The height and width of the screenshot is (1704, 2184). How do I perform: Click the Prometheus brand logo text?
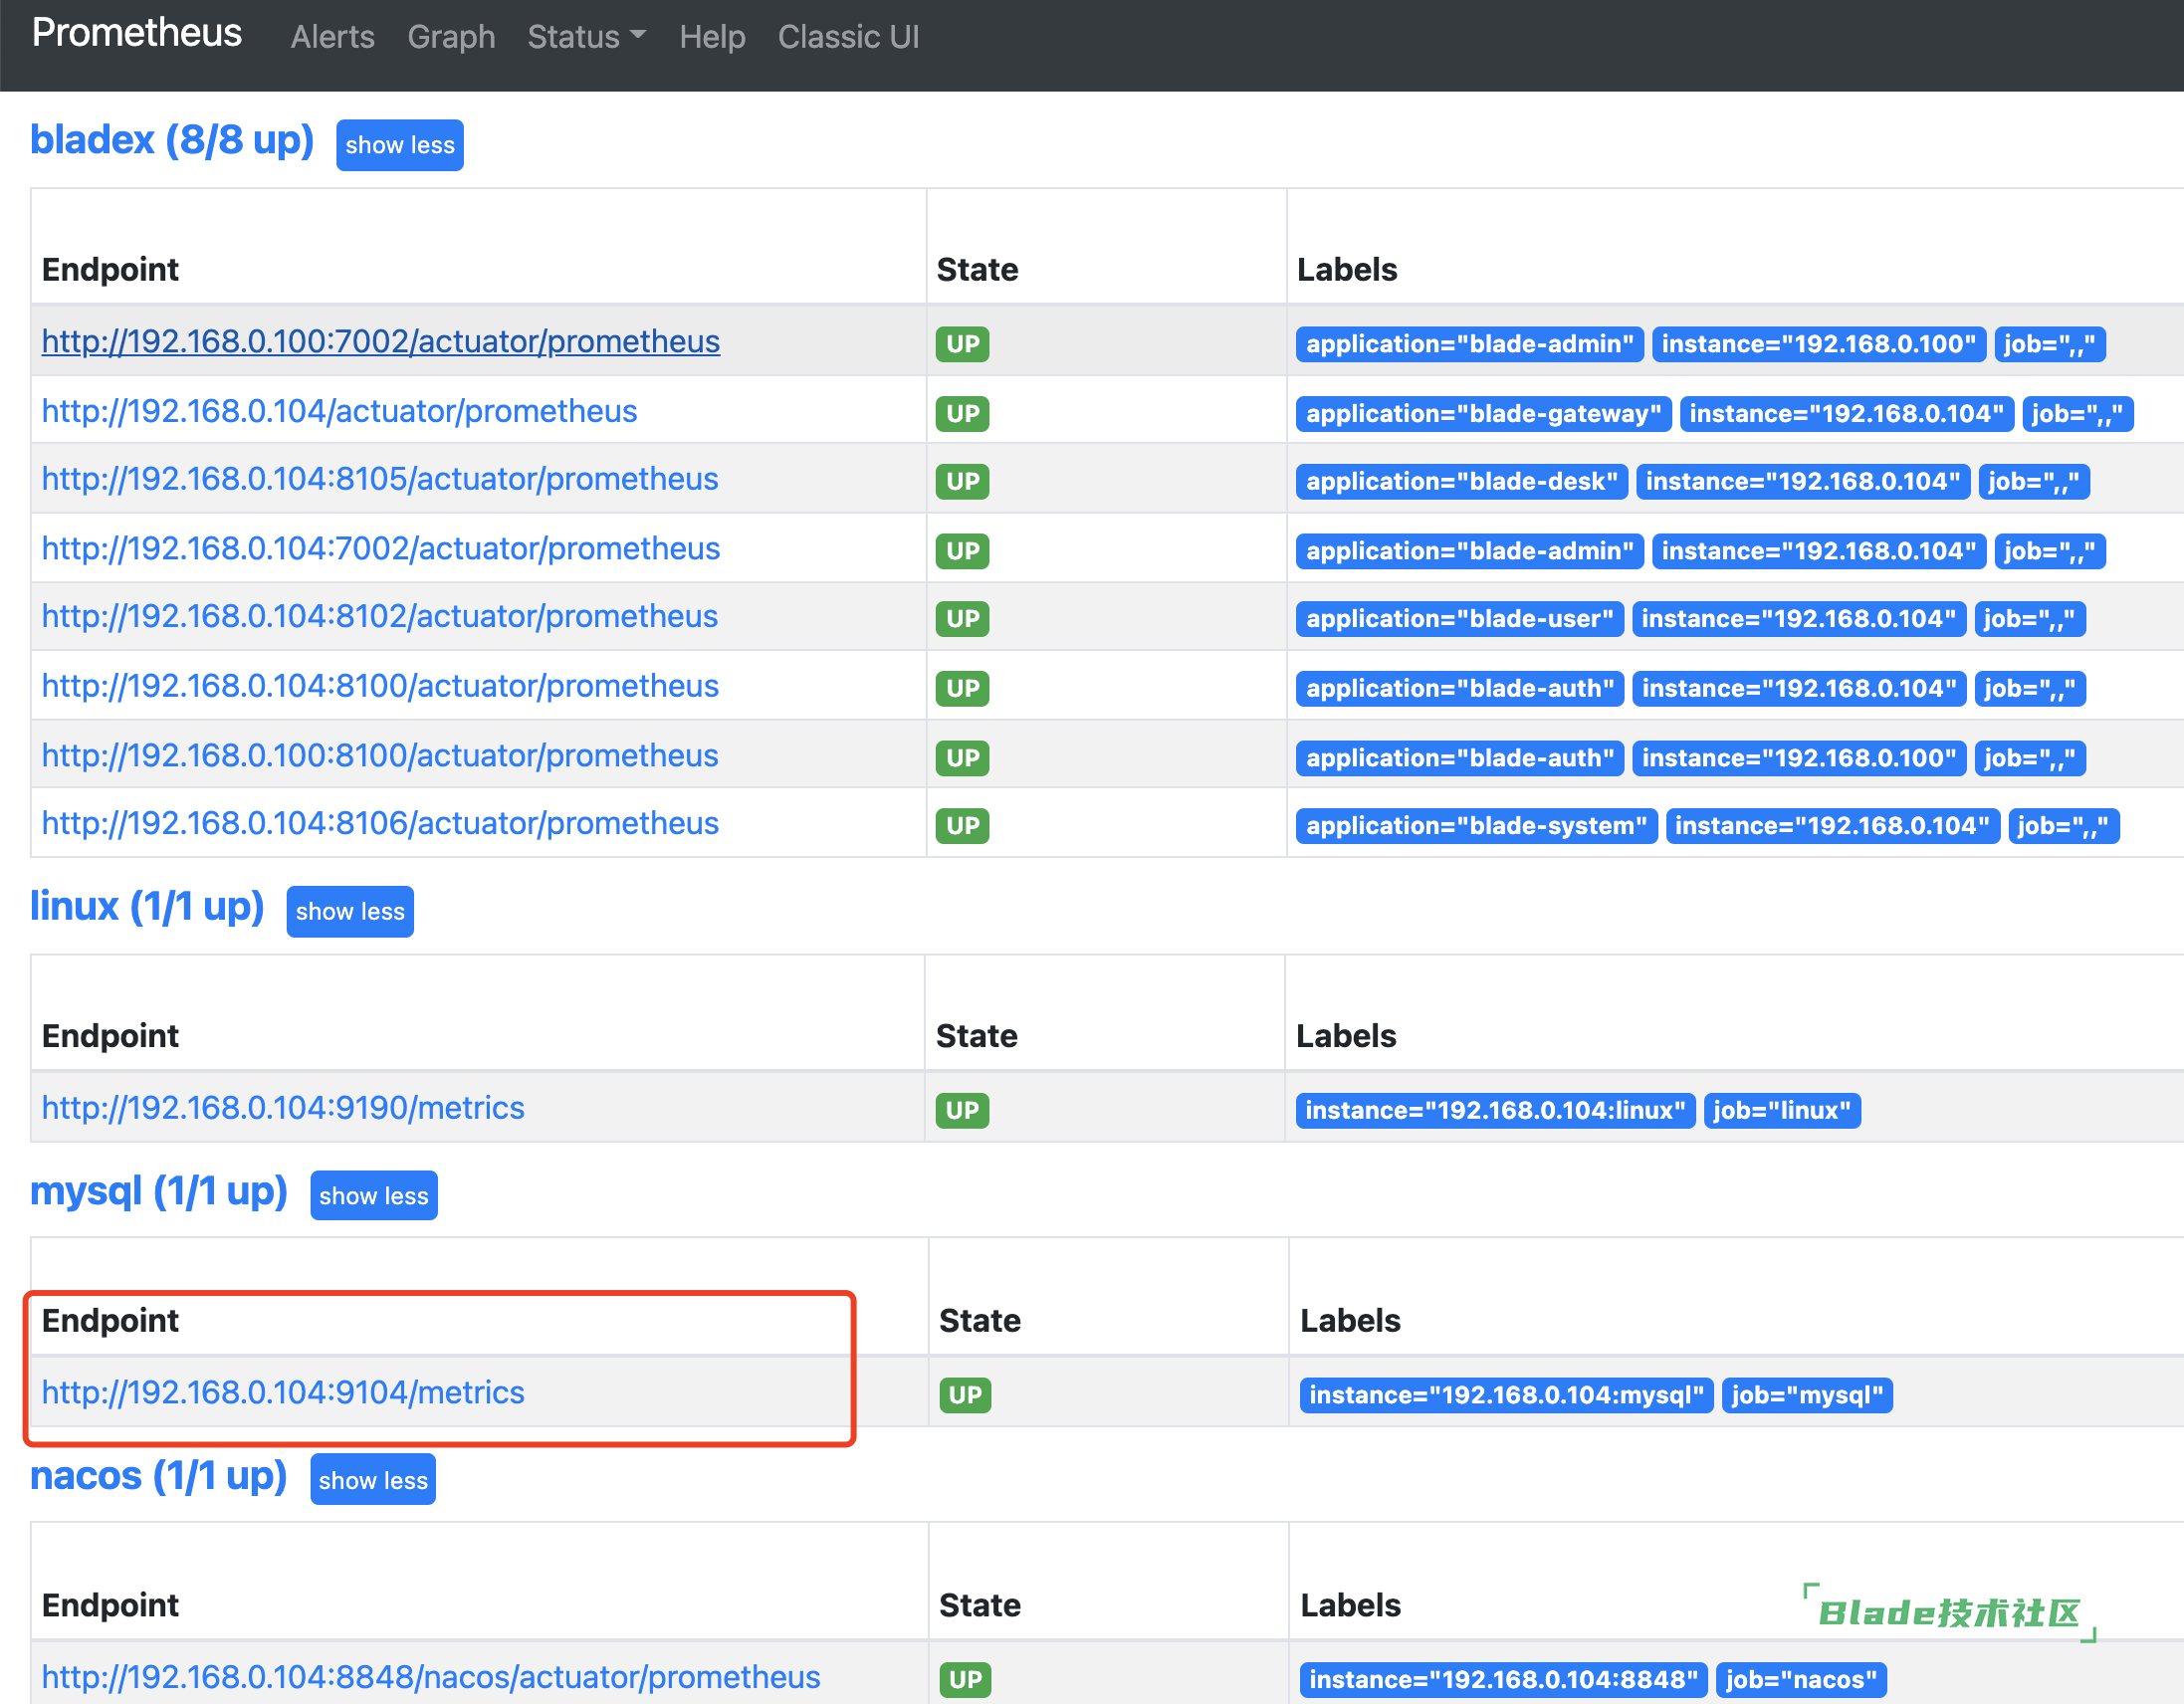pos(137,34)
